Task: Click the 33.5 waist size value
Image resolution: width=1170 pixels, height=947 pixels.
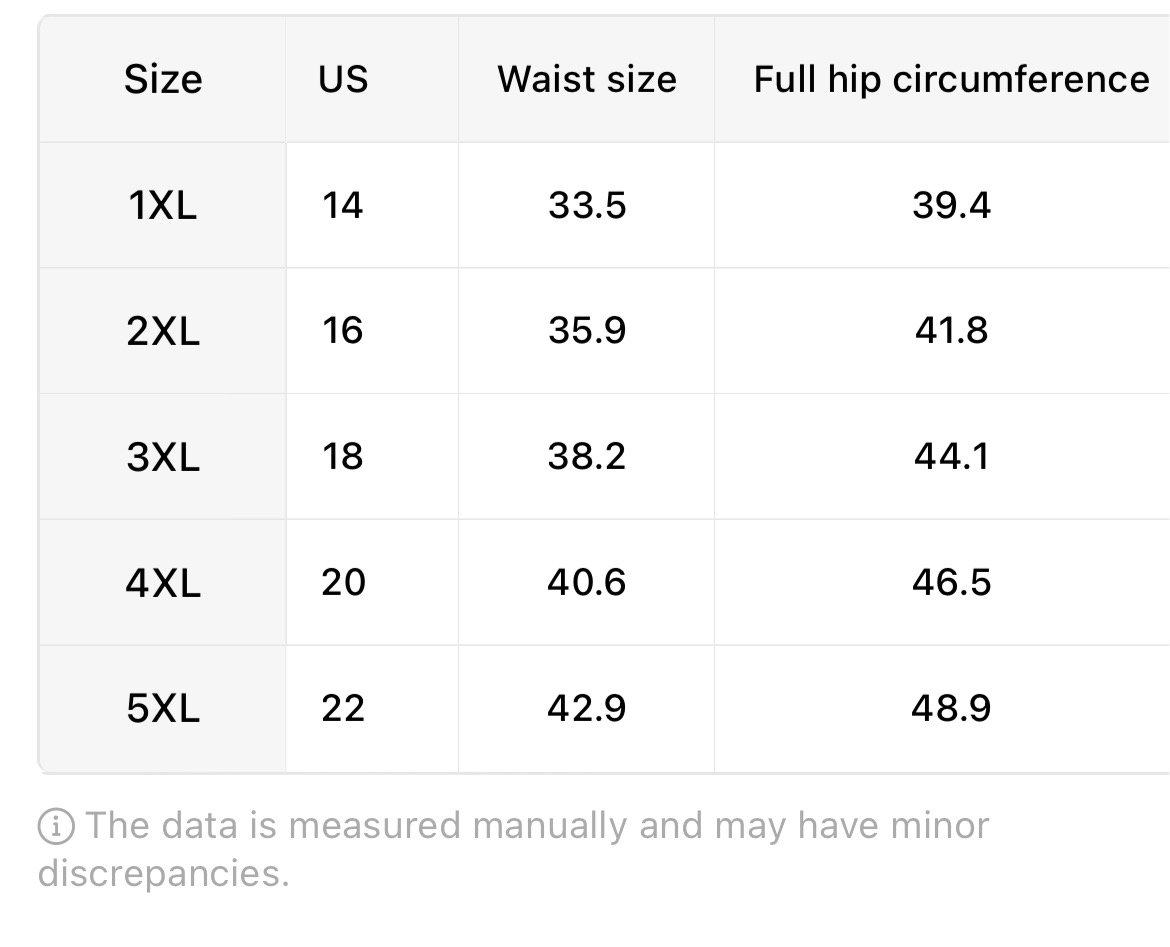Action: tap(587, 205)
